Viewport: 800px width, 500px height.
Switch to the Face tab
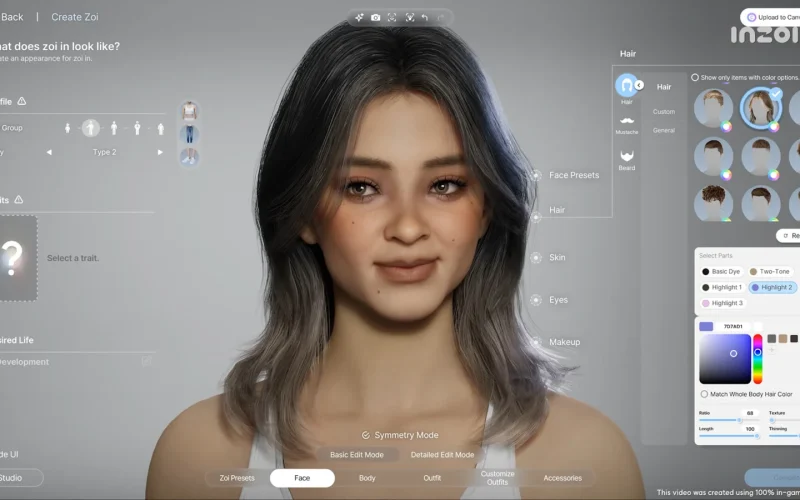pyautogui.click(x=302, y=478)
